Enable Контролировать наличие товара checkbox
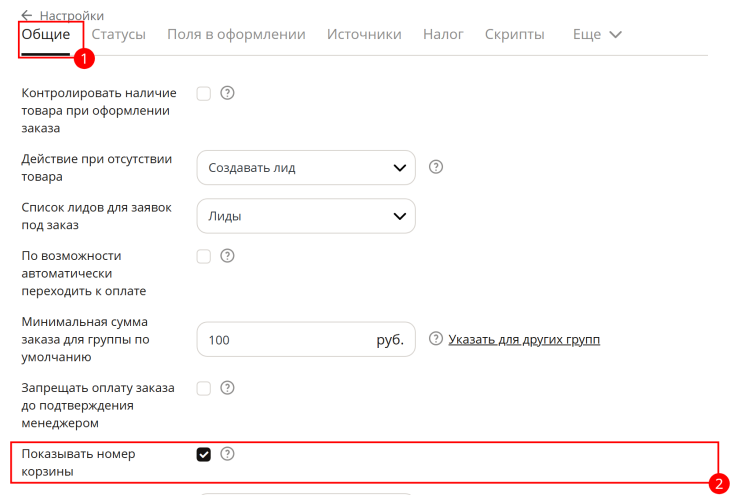The height and width of the screenshot is (504, 740). point(204,93)
